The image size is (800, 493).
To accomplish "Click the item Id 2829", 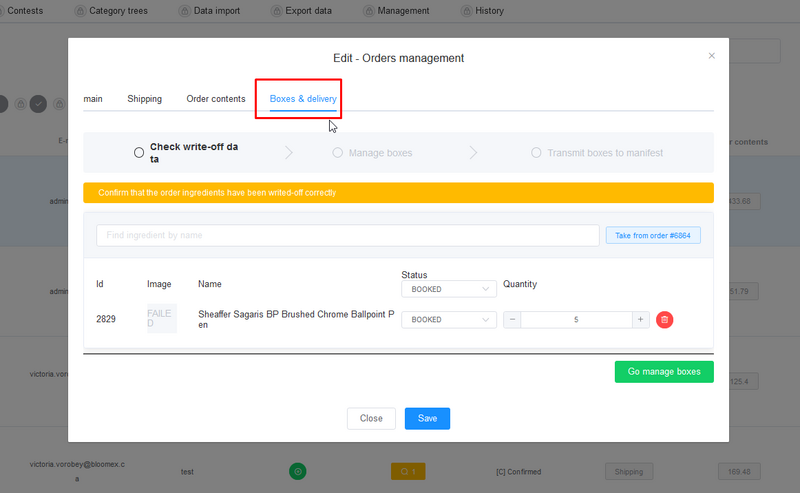I will click(x=106, y=319).
